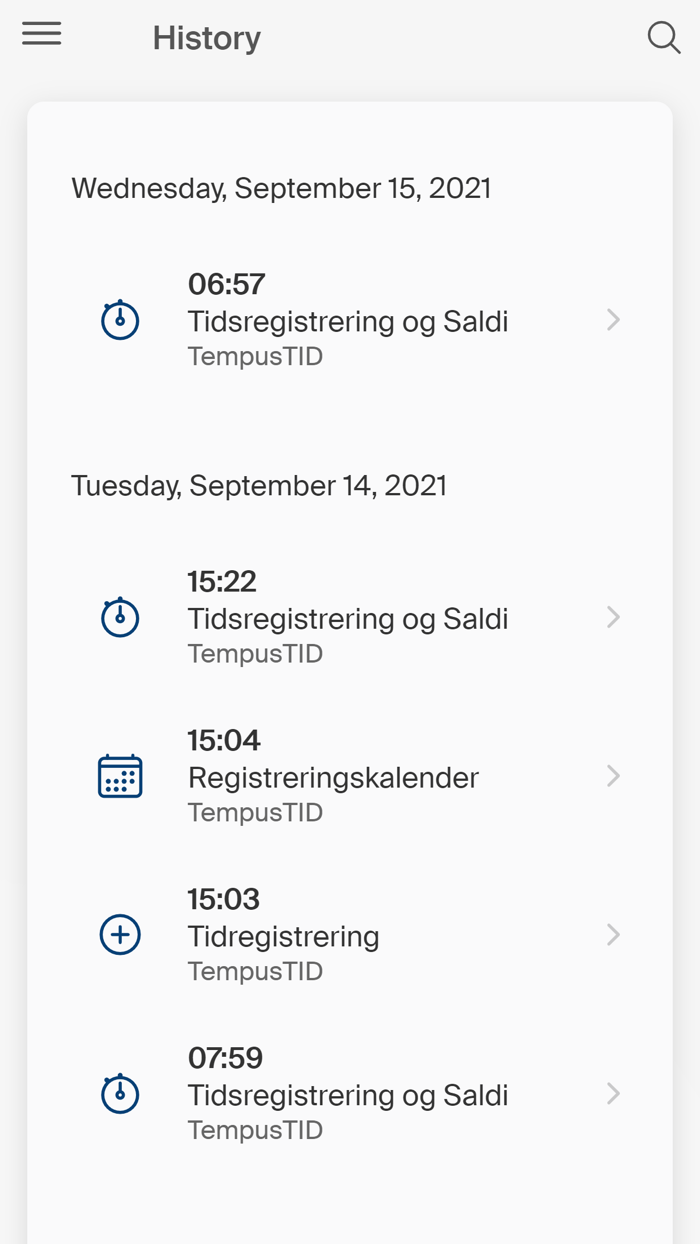This screenshot has width=700, height=1244.
Task: Open 06:57 Tidsregistrering og Saldi entry
Action: 347,321
